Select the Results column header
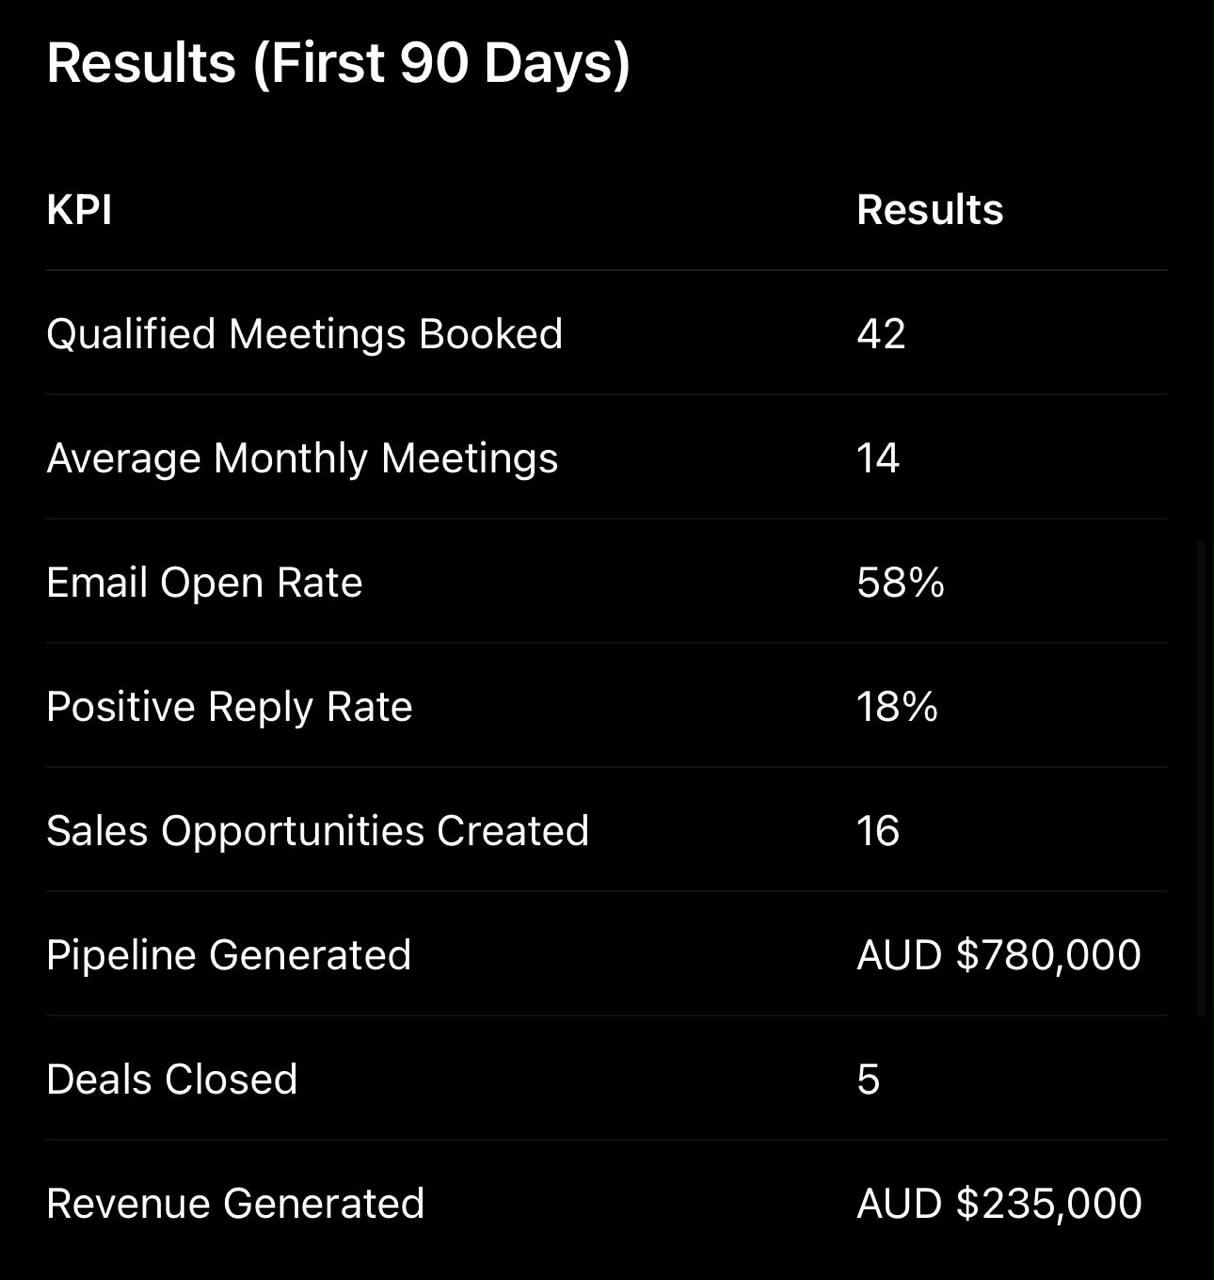The image size is (1214, 1280). 930,210
